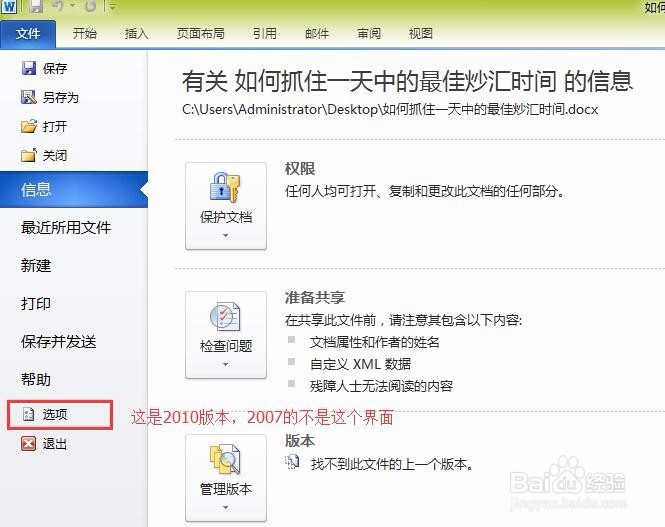Switch to the 页面布局 ribbon tab
665x527 pixels.
coord(201,33)
